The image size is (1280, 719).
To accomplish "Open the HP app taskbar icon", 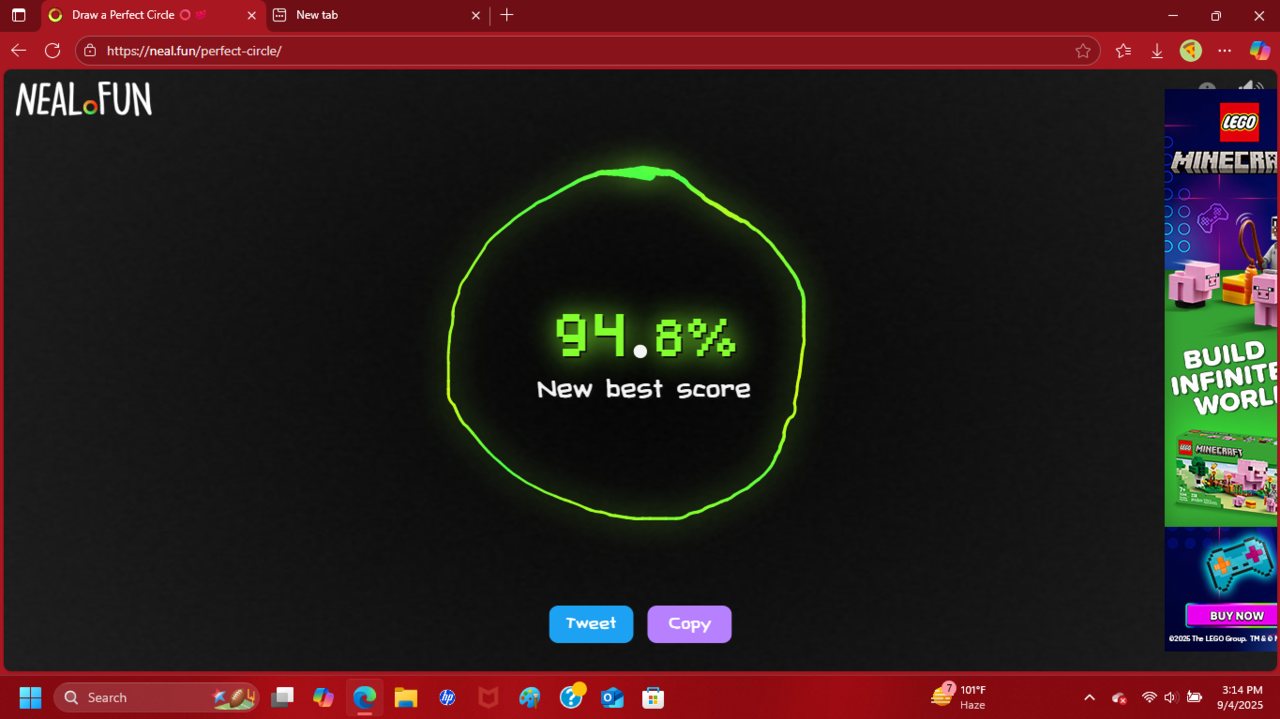I will [x=447, y=697].
